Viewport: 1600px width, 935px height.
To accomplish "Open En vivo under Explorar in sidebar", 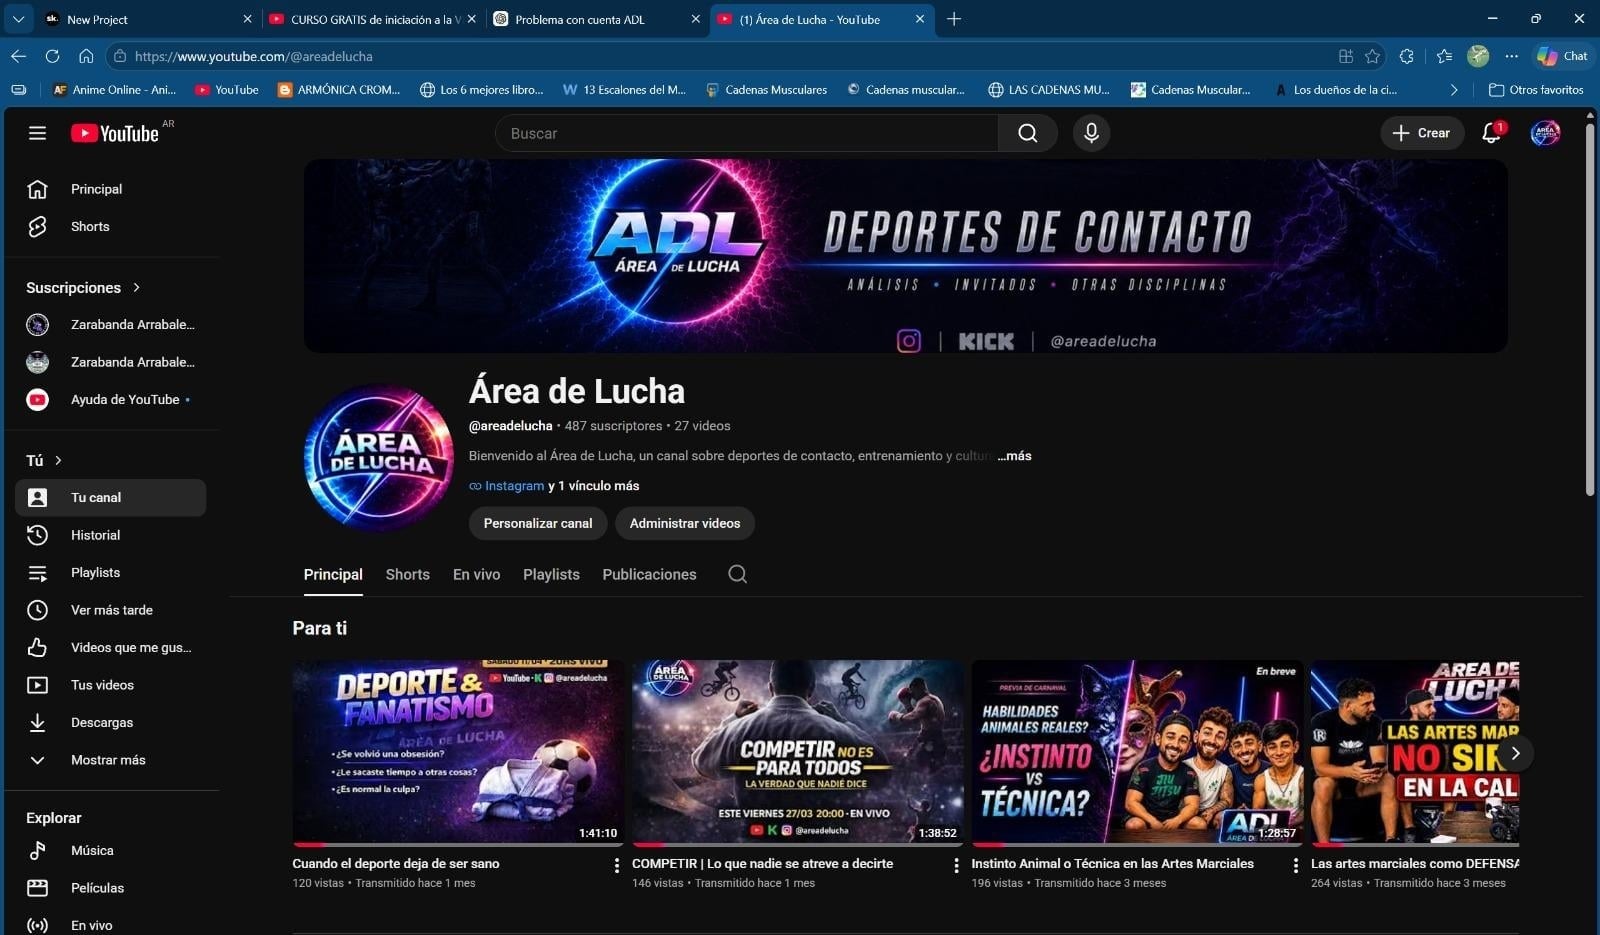I will coord(110,925).
